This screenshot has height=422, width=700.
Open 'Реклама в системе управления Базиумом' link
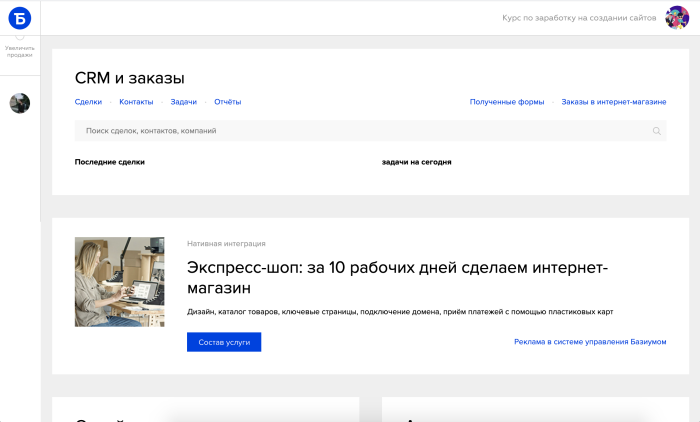[590, 342]
